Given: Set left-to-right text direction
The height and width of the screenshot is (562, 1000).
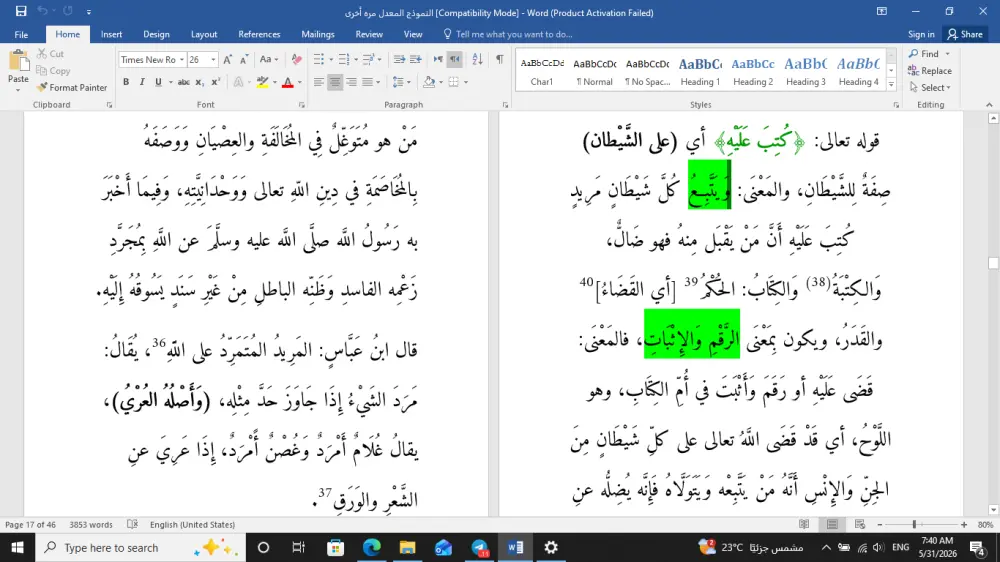Looking at the screenshot, I should (x=438, y=59).
